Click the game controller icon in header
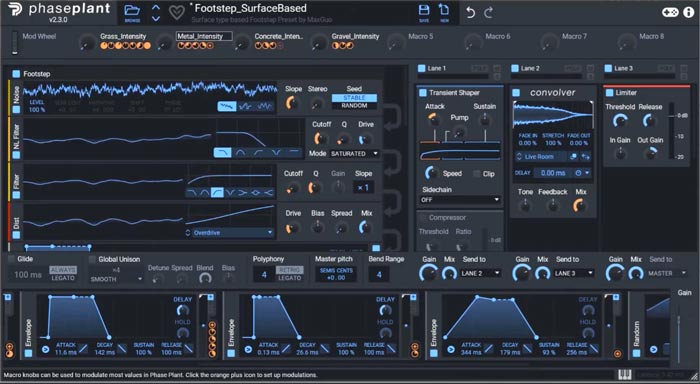Viewport: 700px width, 384px height. pos(670,12)
